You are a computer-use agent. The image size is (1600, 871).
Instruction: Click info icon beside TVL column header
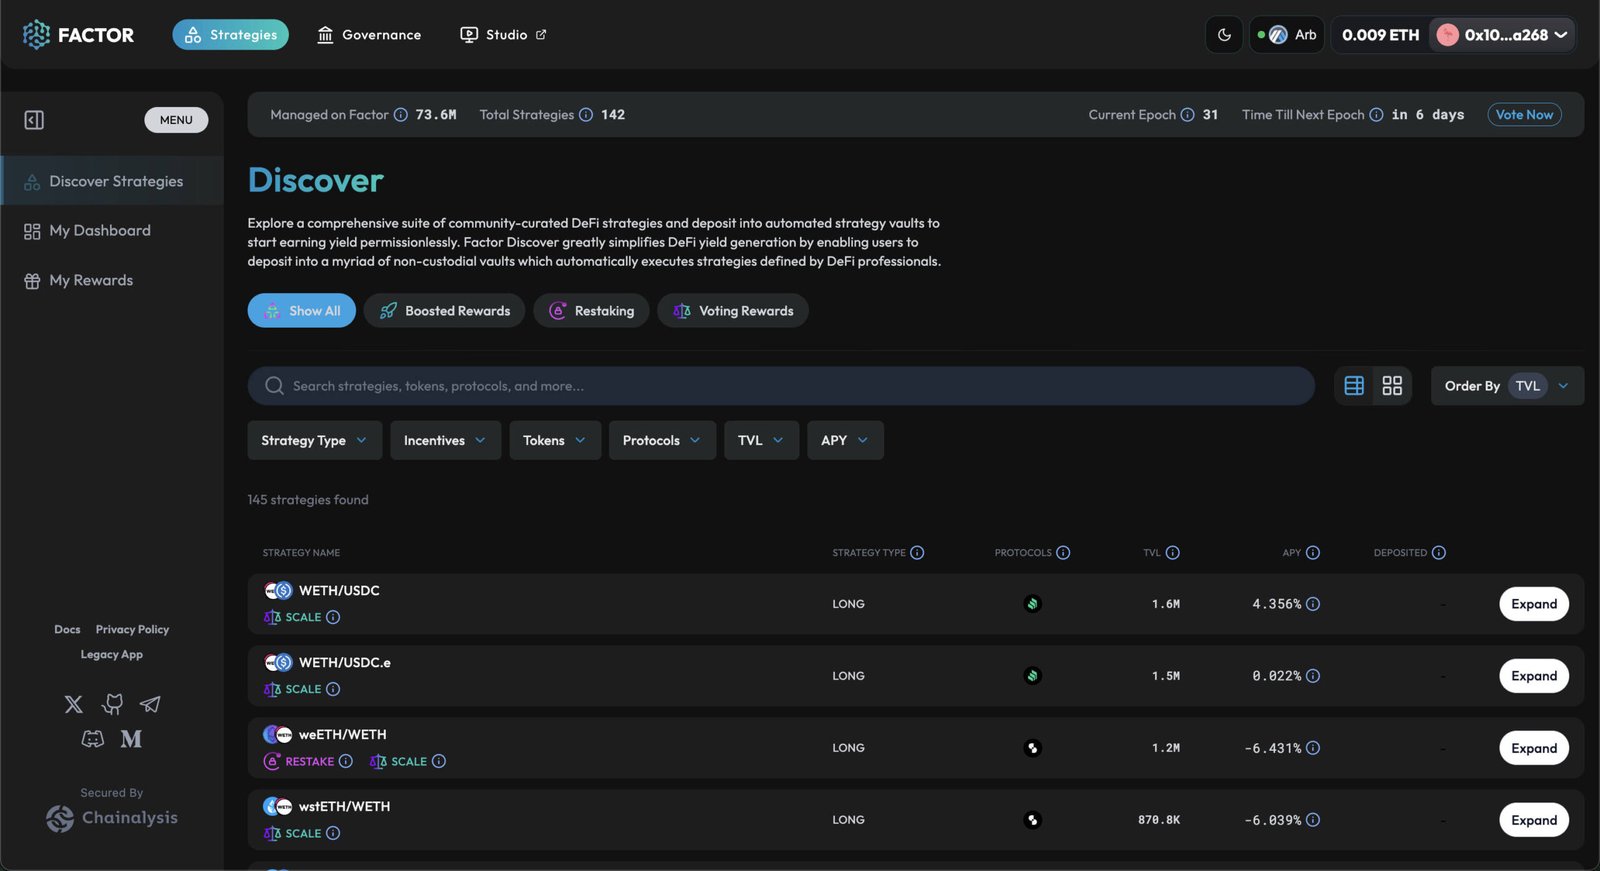pyautogui.click(x=1172, y=553)
